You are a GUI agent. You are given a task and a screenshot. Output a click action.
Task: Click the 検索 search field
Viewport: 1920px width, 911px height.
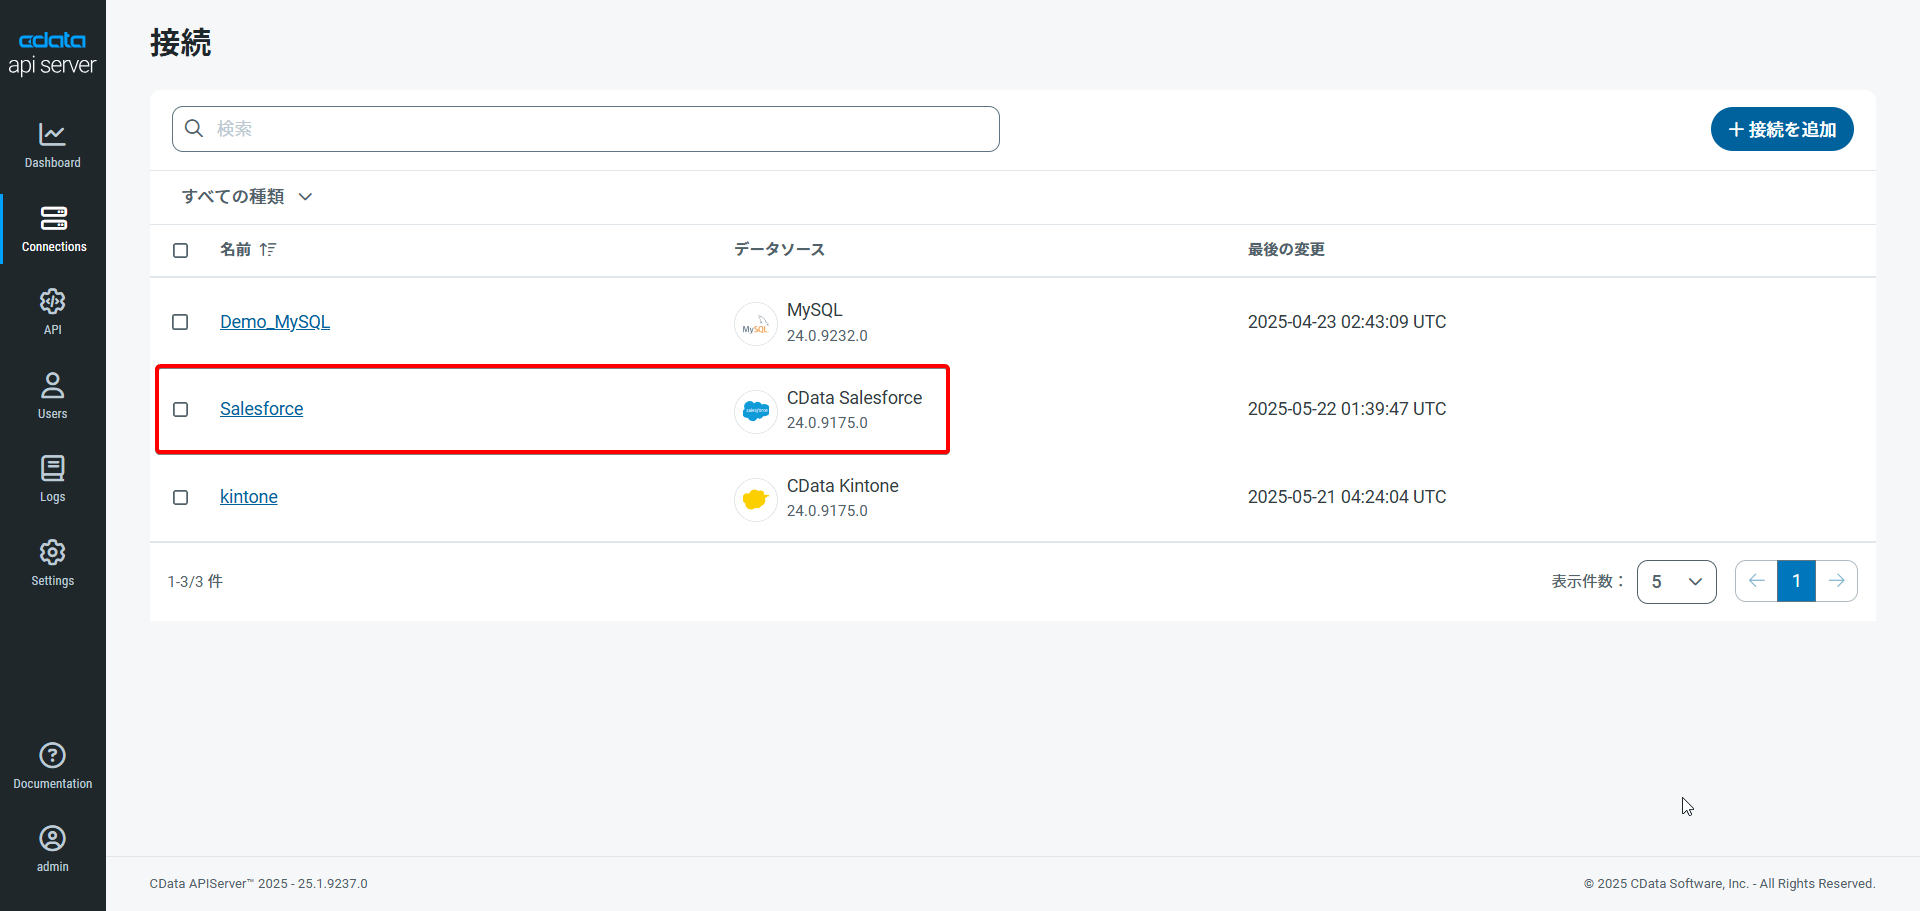(x=586, y=129)
